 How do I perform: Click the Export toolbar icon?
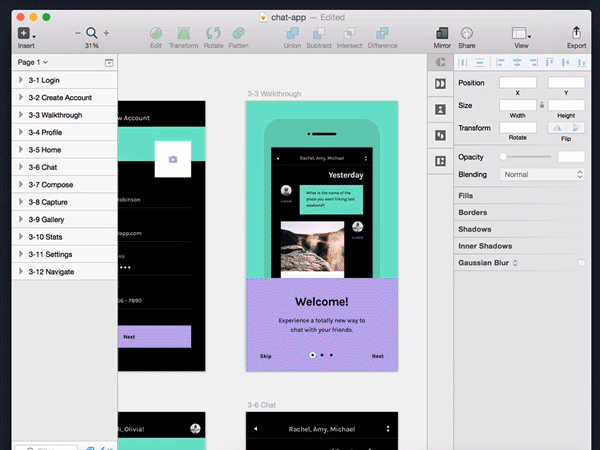[x=576, y=33]
